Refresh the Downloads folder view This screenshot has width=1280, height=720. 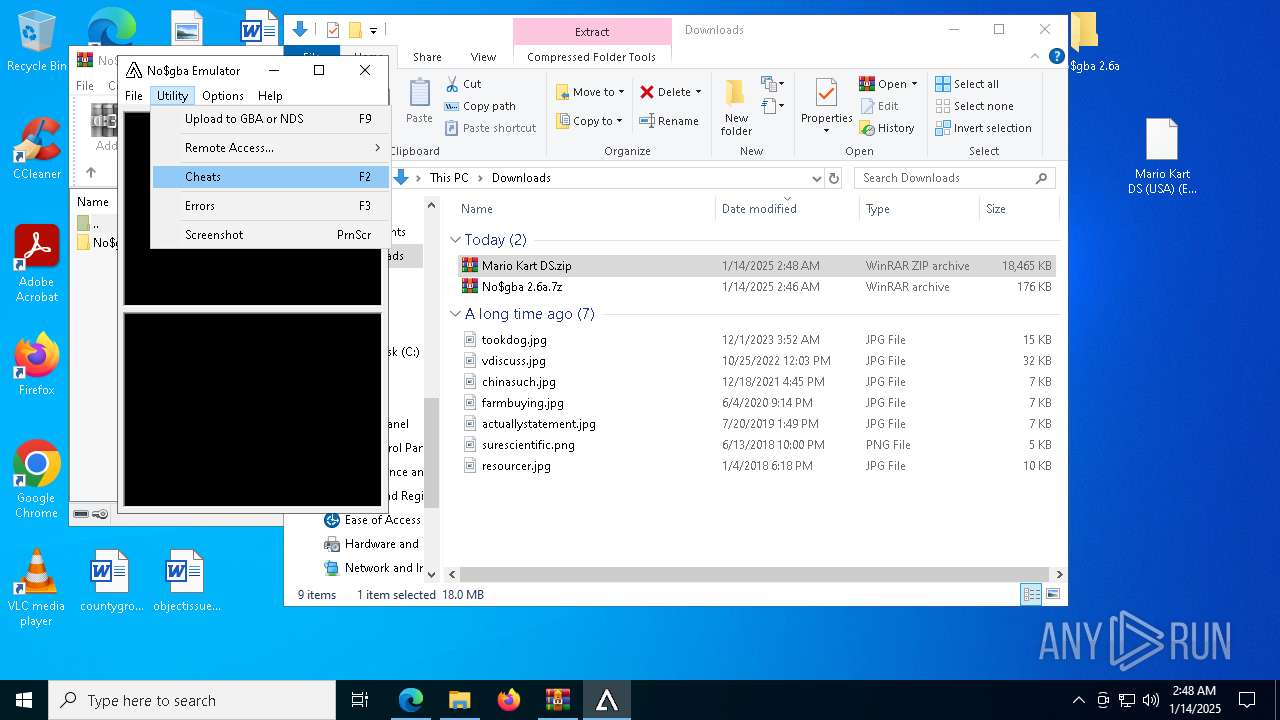click(x=834, y=178)
